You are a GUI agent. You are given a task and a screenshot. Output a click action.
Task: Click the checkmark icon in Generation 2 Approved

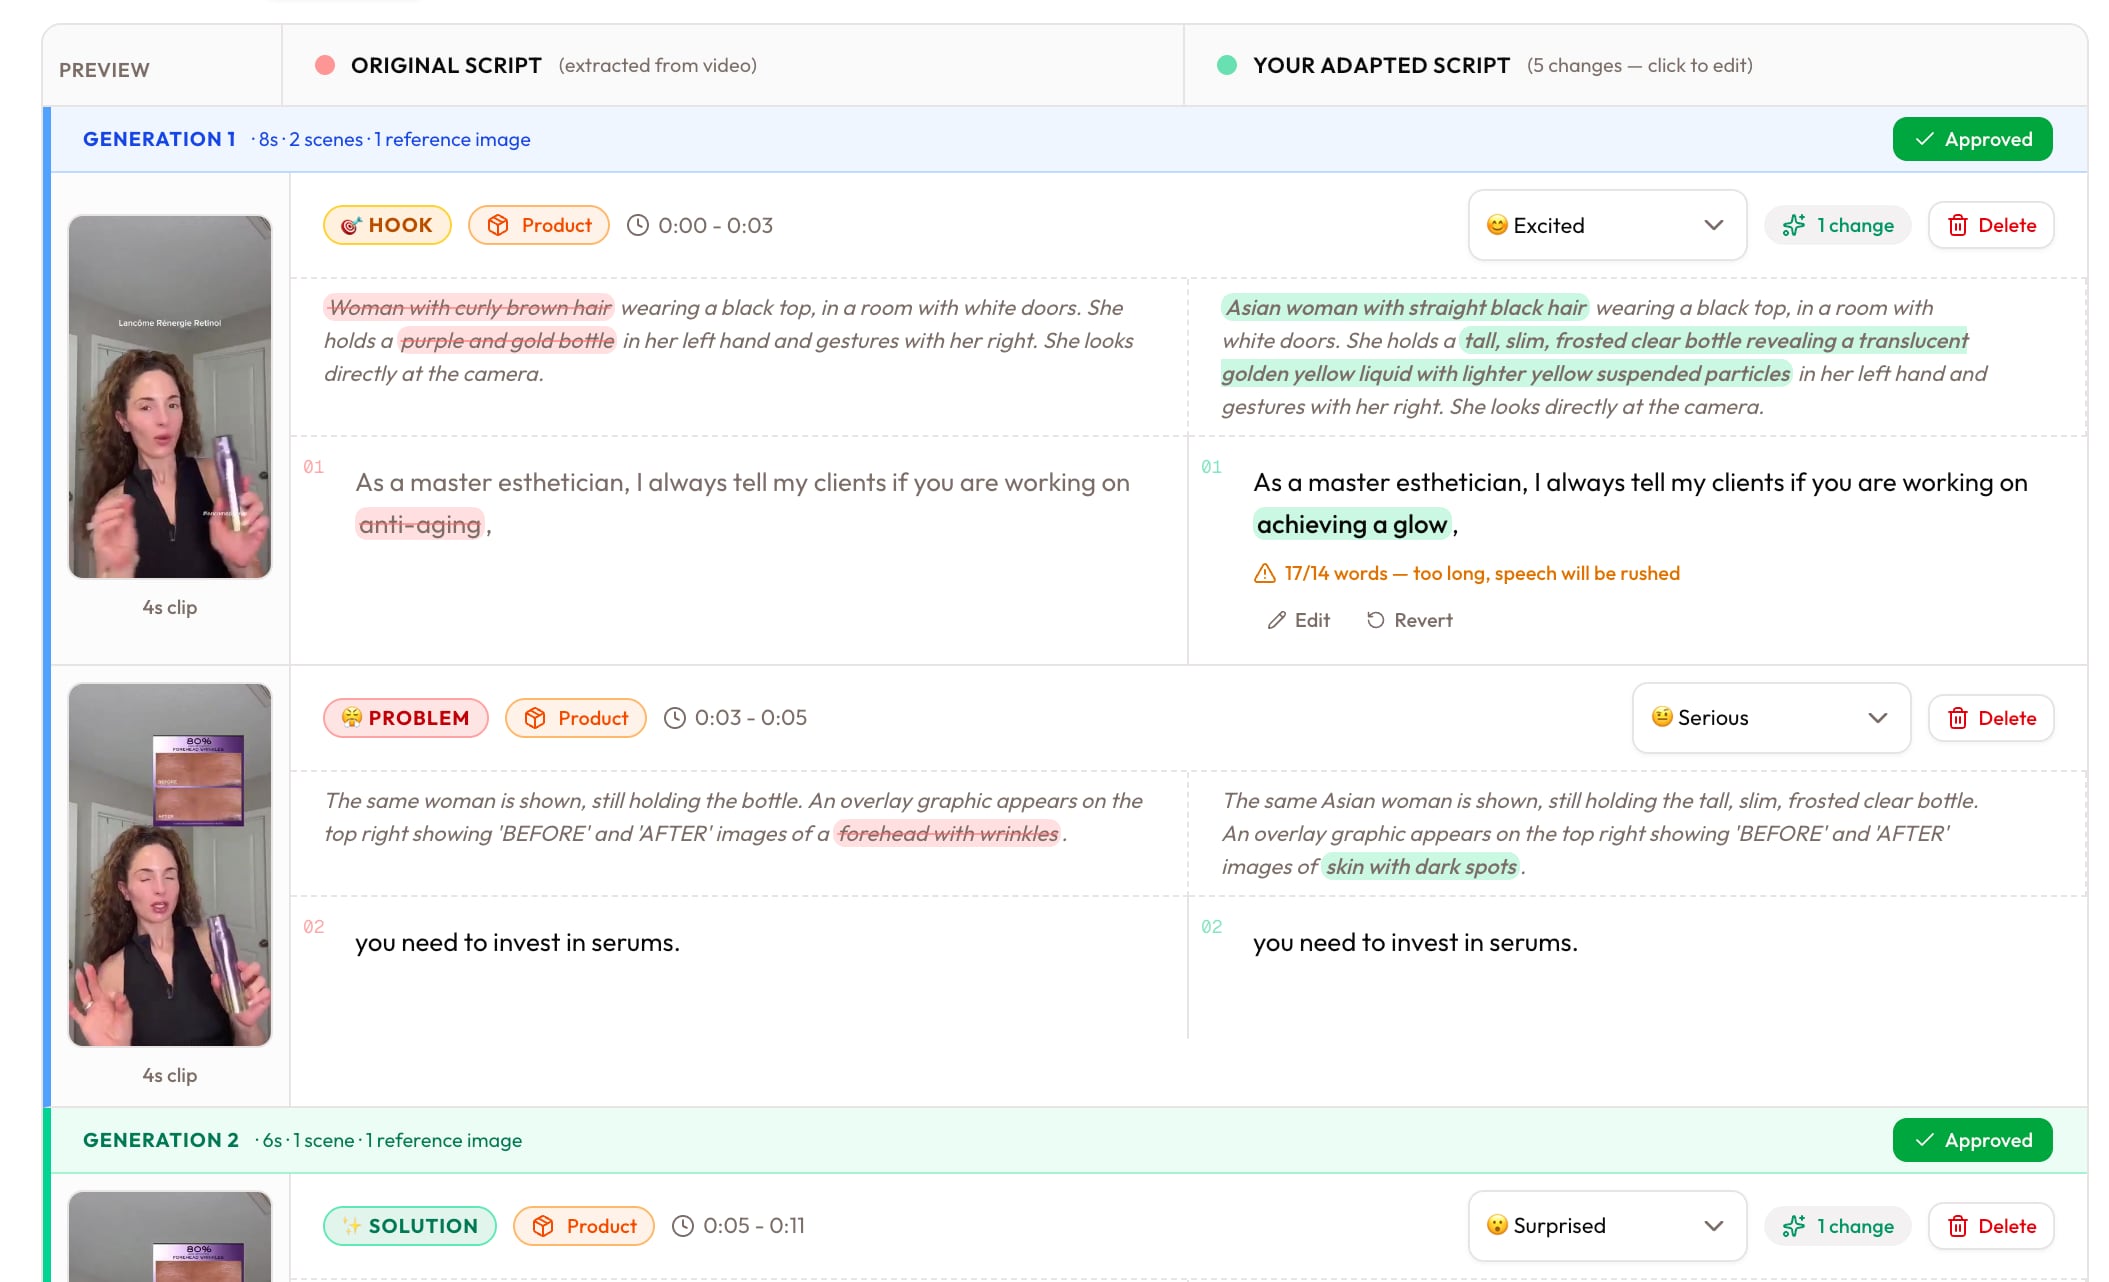[1924, 1140]
